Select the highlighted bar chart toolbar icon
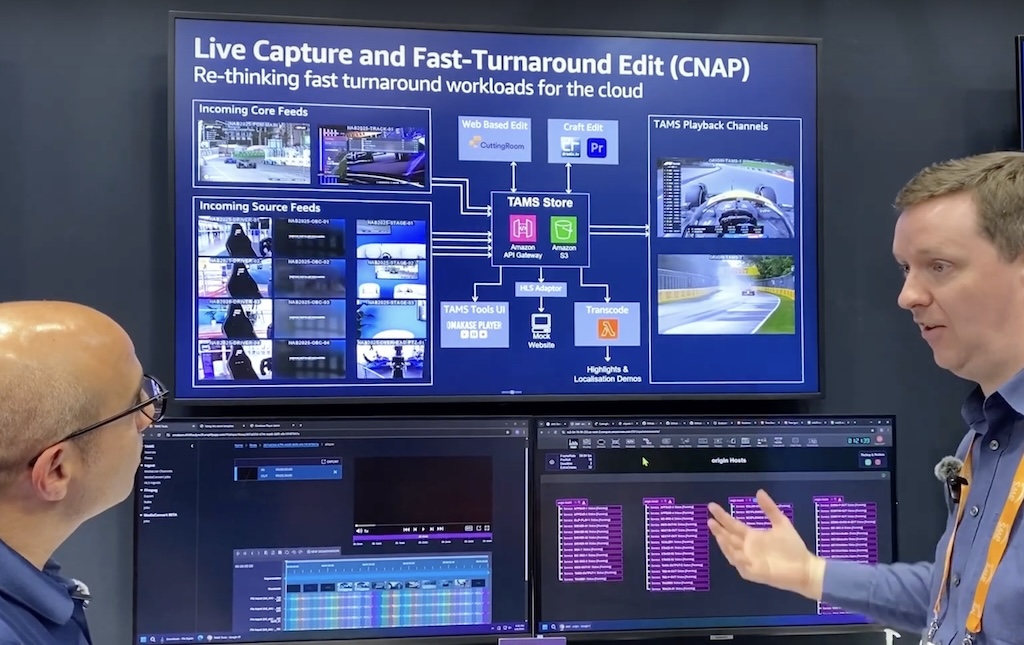 click(x=573, y=443)
